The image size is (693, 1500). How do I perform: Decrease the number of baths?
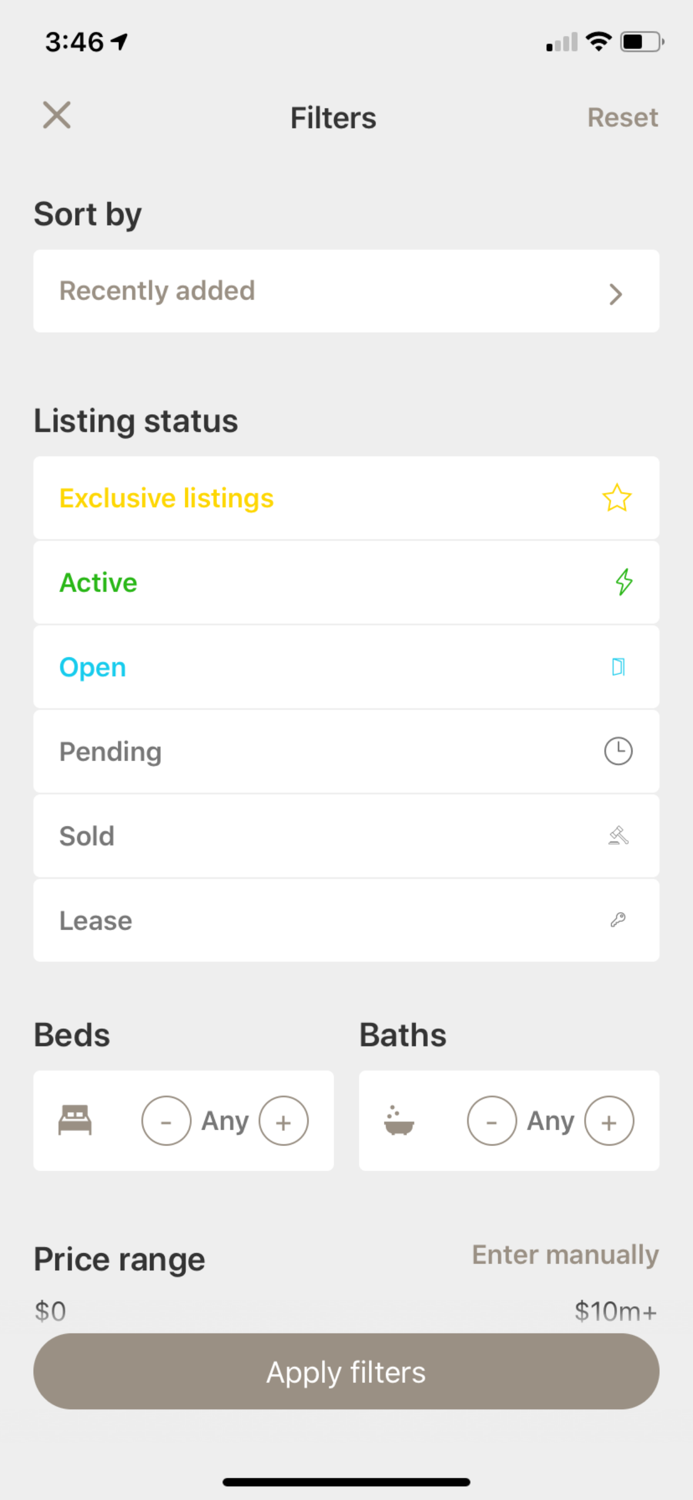tap(492, 1121)
